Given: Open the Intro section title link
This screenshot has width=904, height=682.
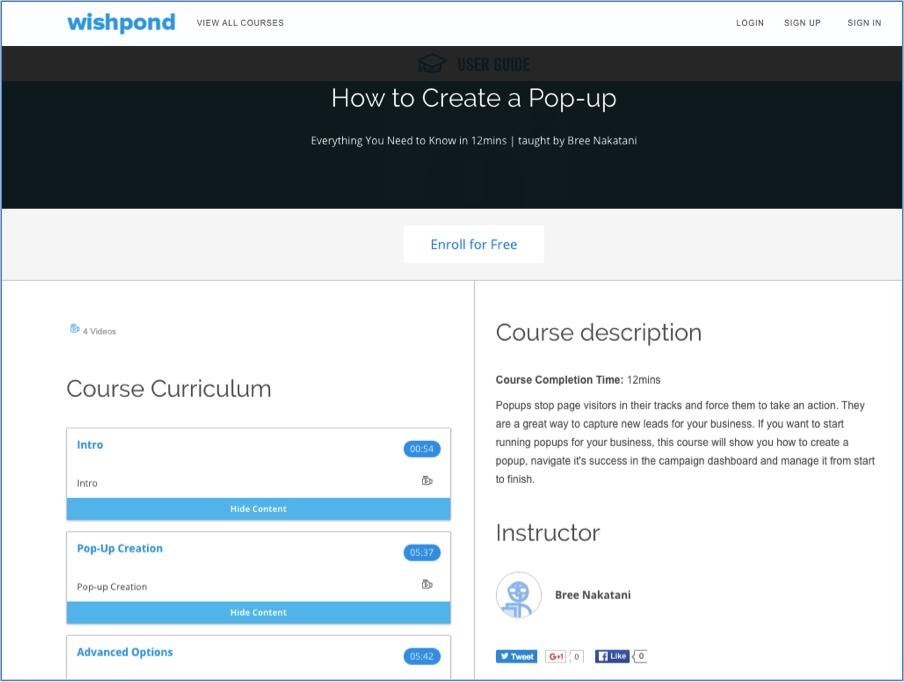Looking at the screenshot, I should [x=90, y=445].
